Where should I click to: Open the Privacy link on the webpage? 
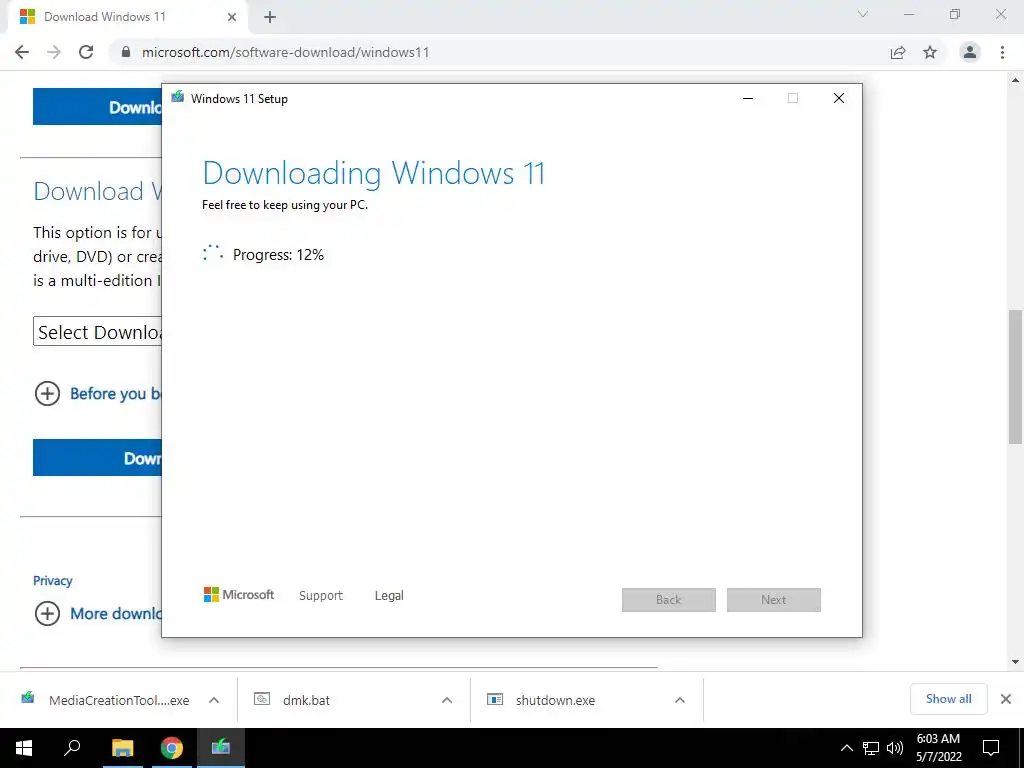point(53,581)
